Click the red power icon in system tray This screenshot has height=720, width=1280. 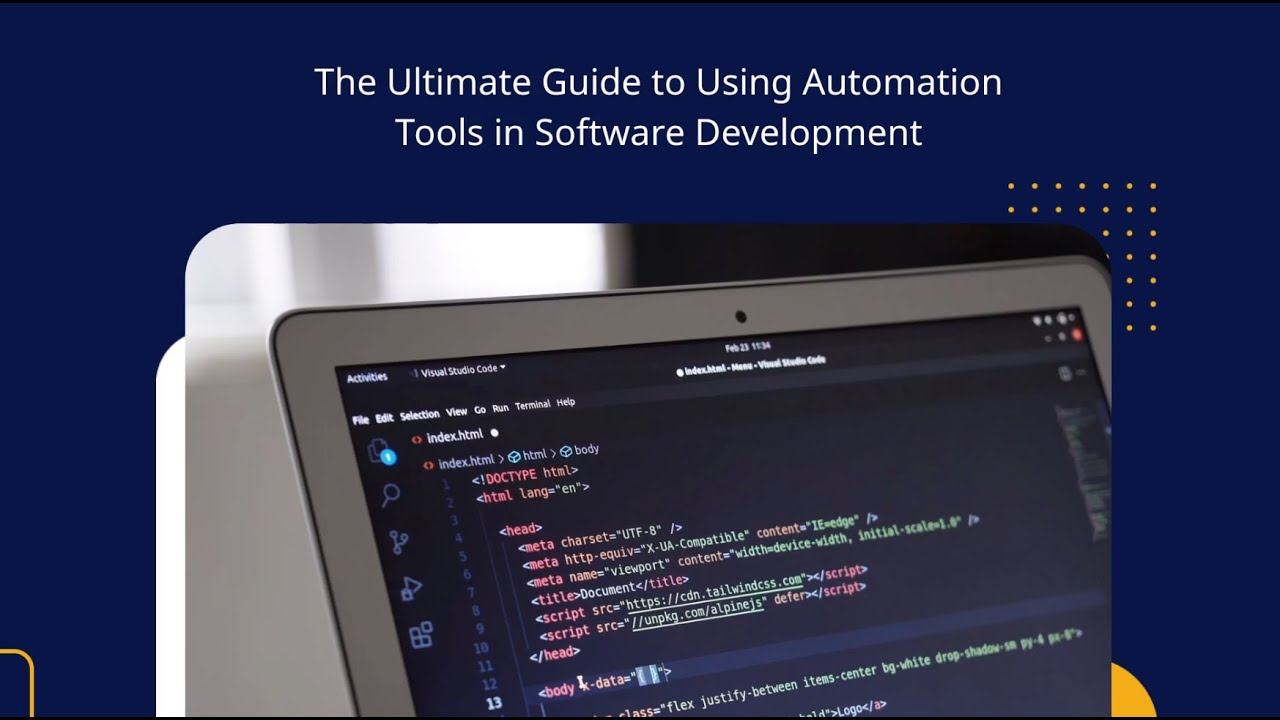tap(1075, 334)
